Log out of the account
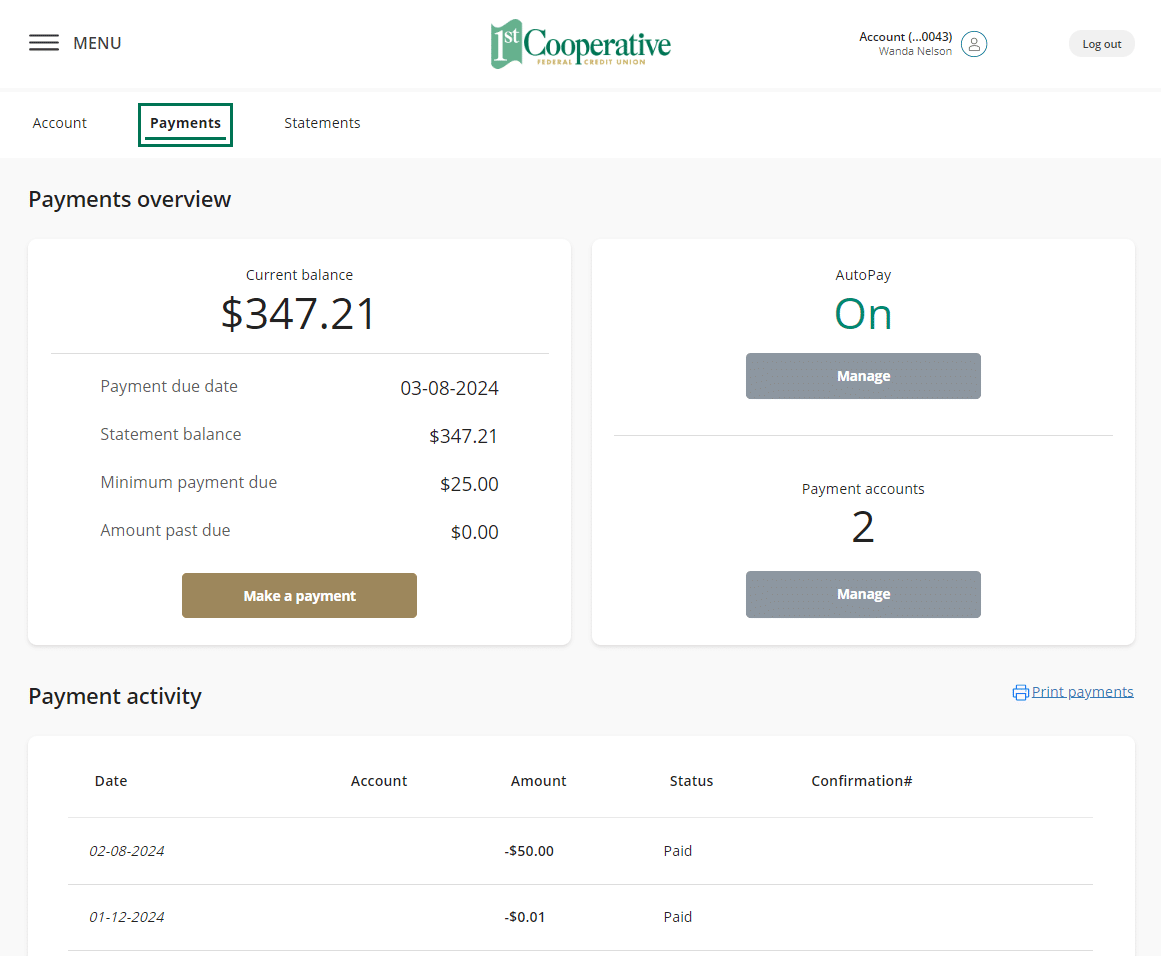 (x=1101, y=44)
